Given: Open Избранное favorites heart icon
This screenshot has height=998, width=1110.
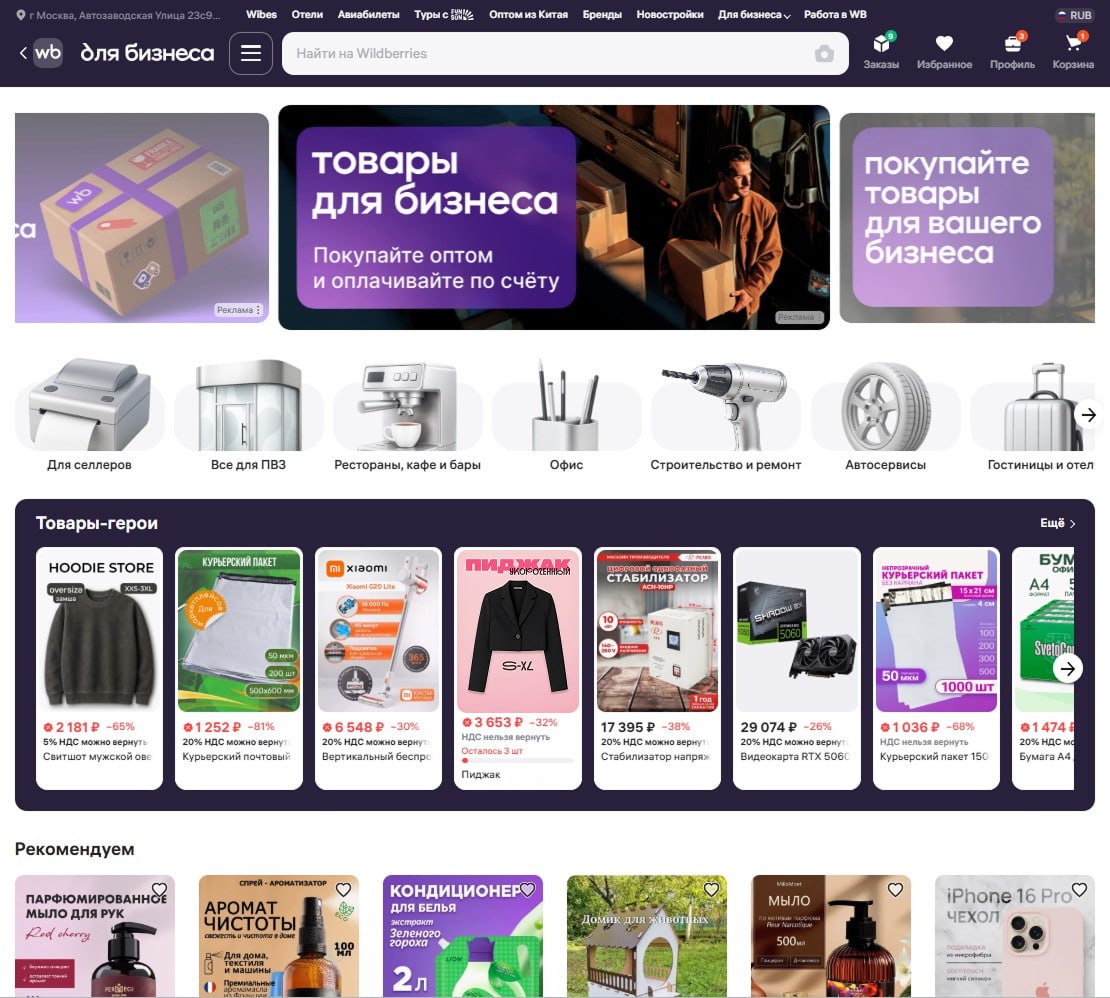Looking at the screenshot, I should pos(944,45).
